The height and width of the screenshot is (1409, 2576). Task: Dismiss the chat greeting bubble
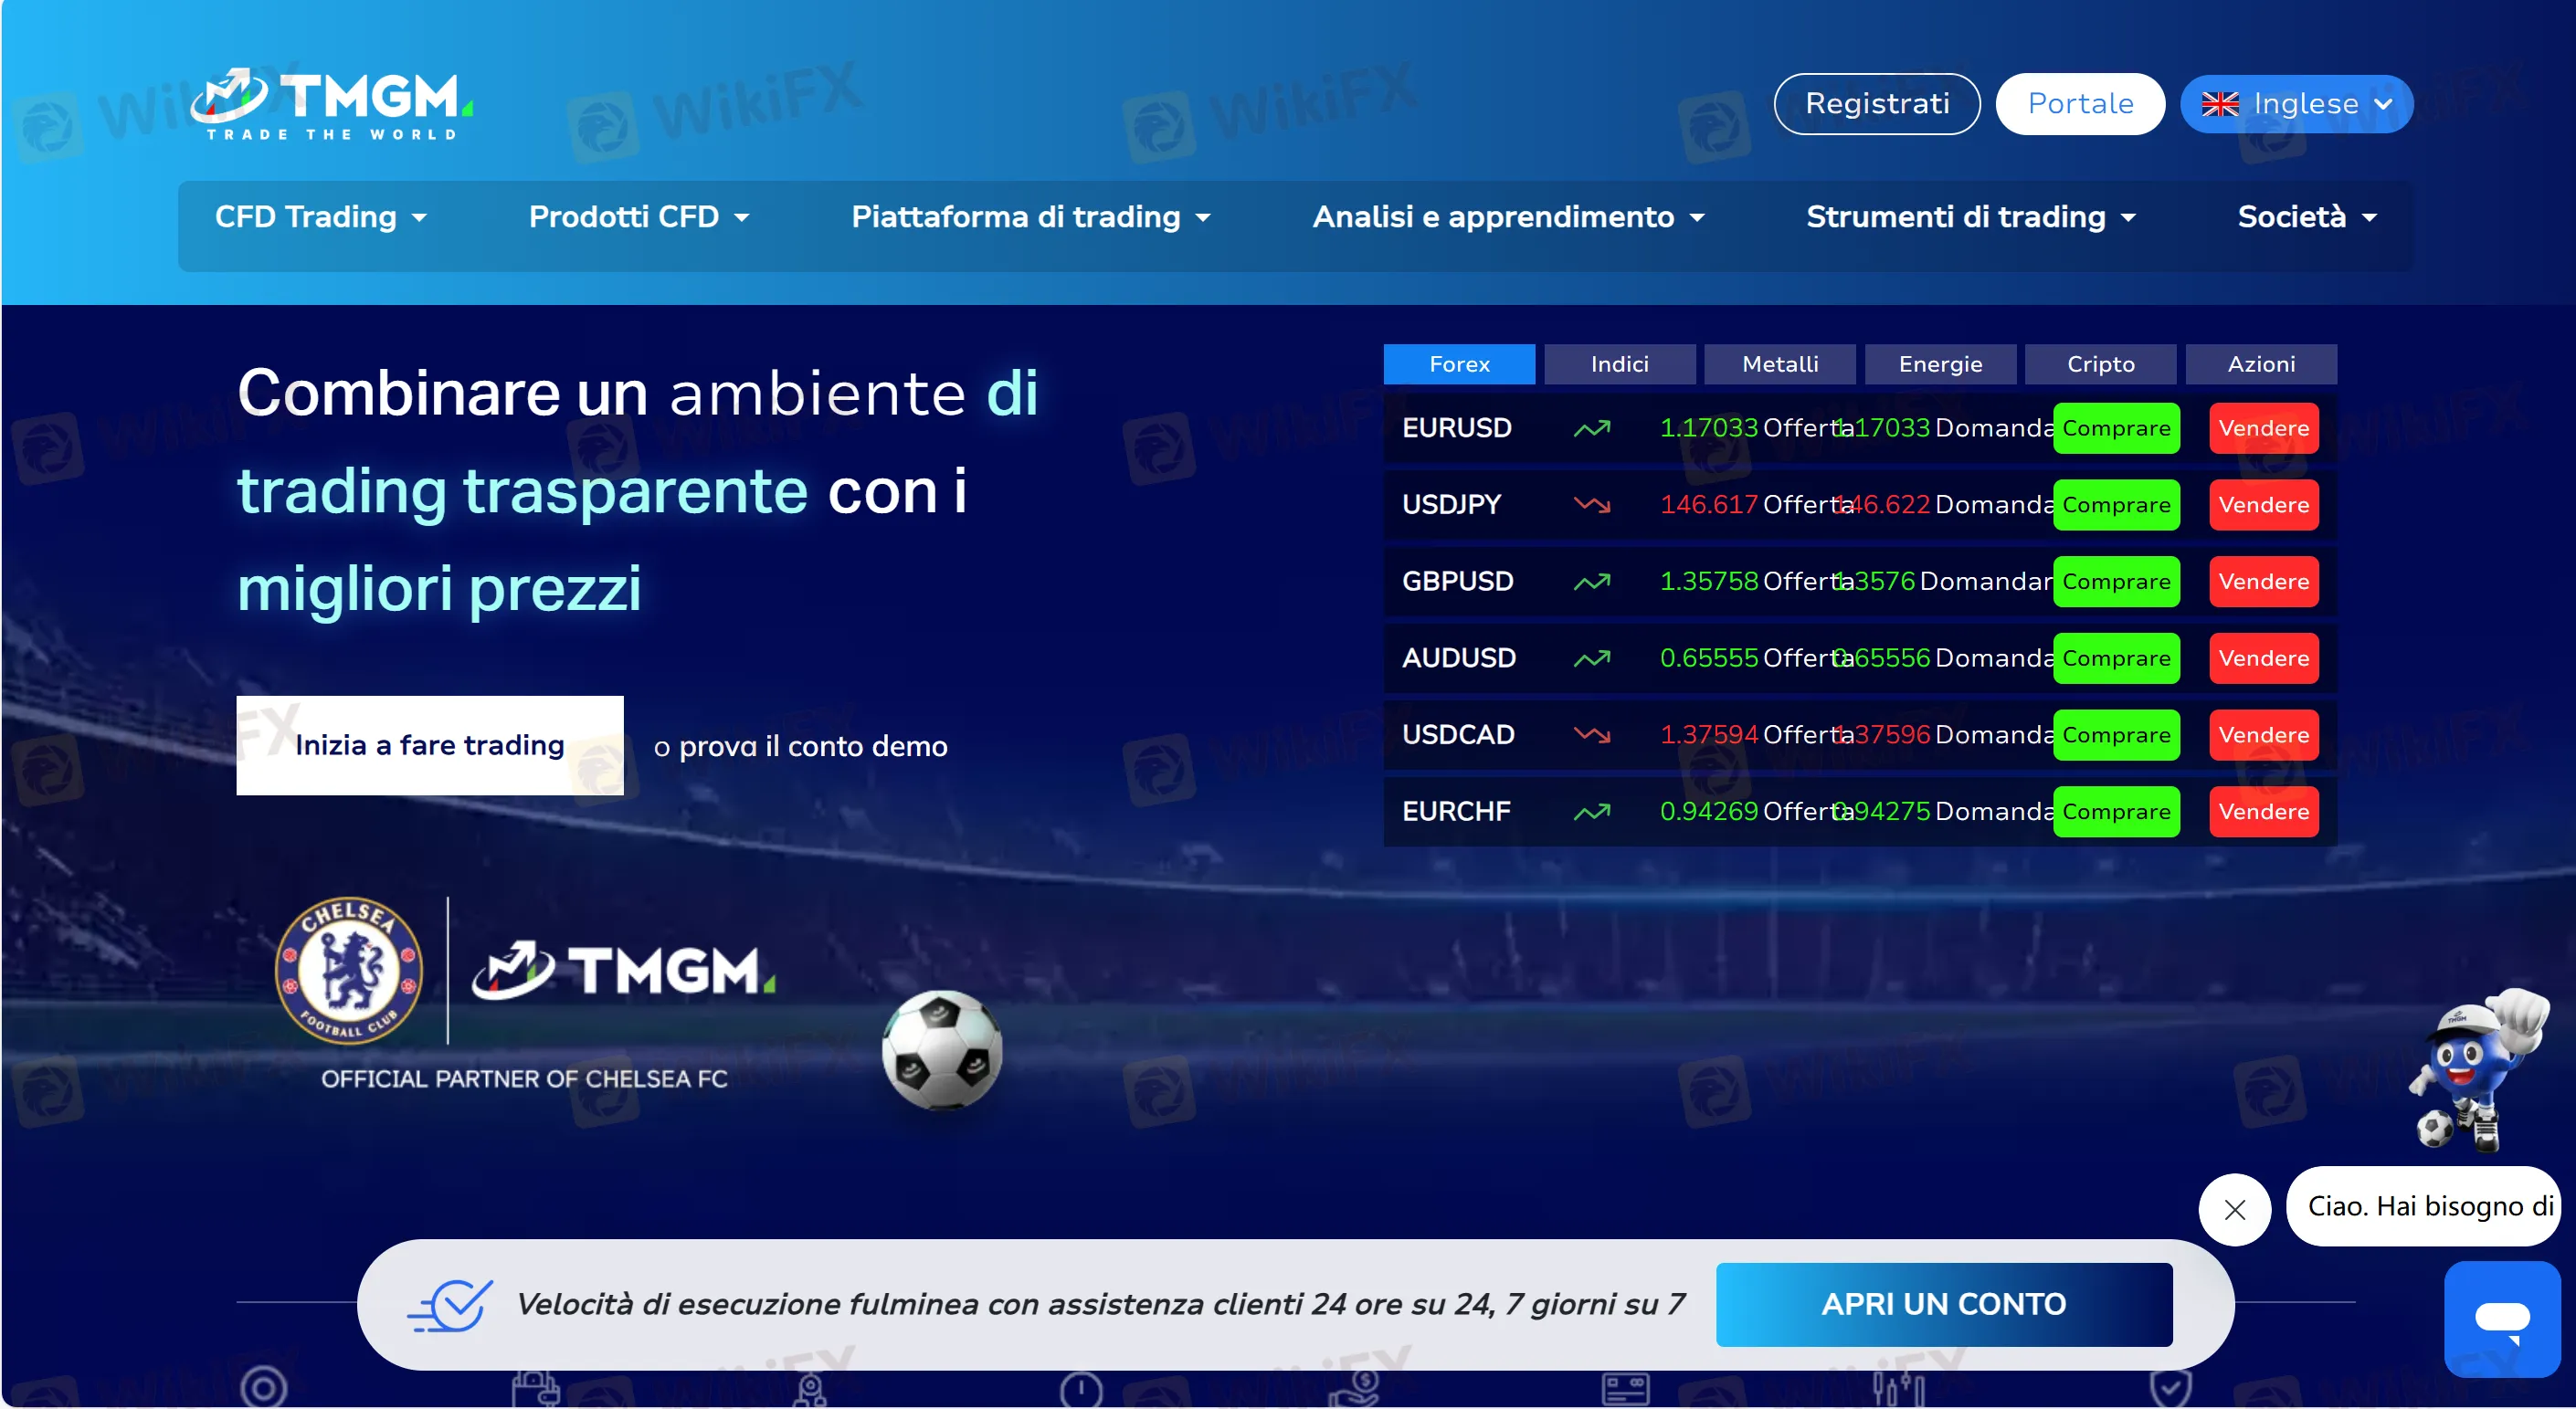click(x=2234, y=1209)
